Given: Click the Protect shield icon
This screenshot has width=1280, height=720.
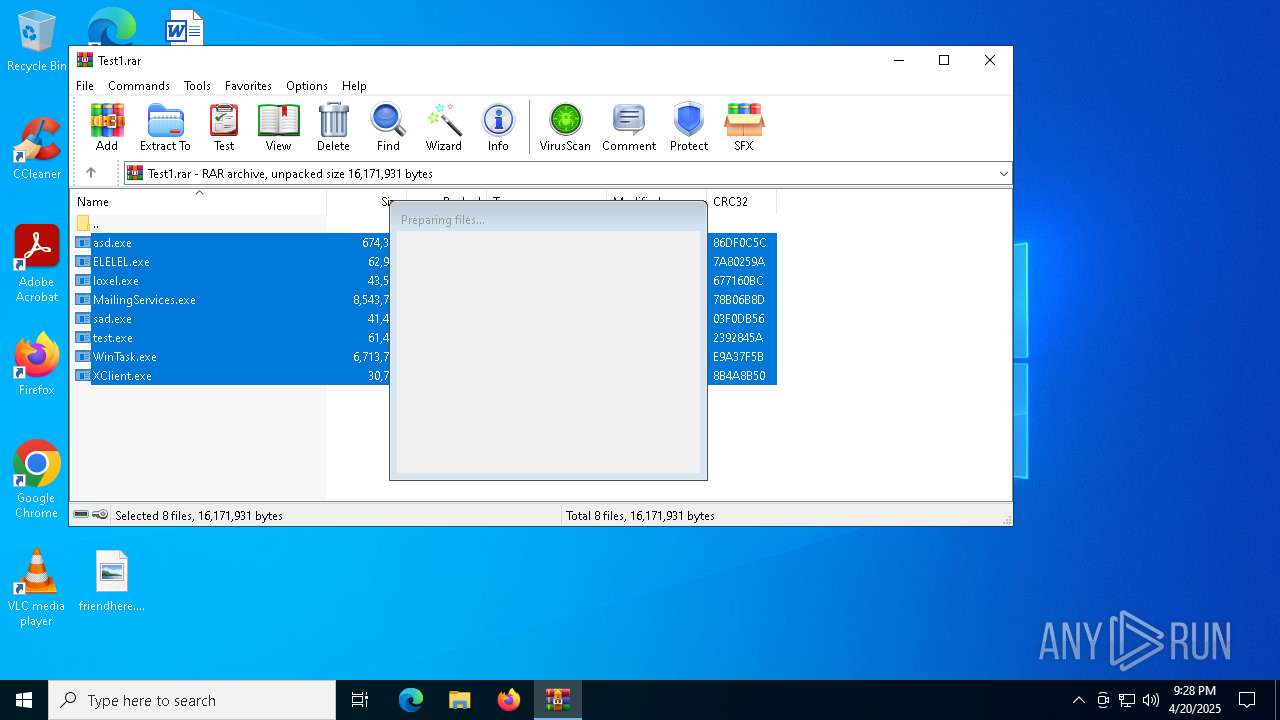Looking at the screenshot, I should coord(689,127).
